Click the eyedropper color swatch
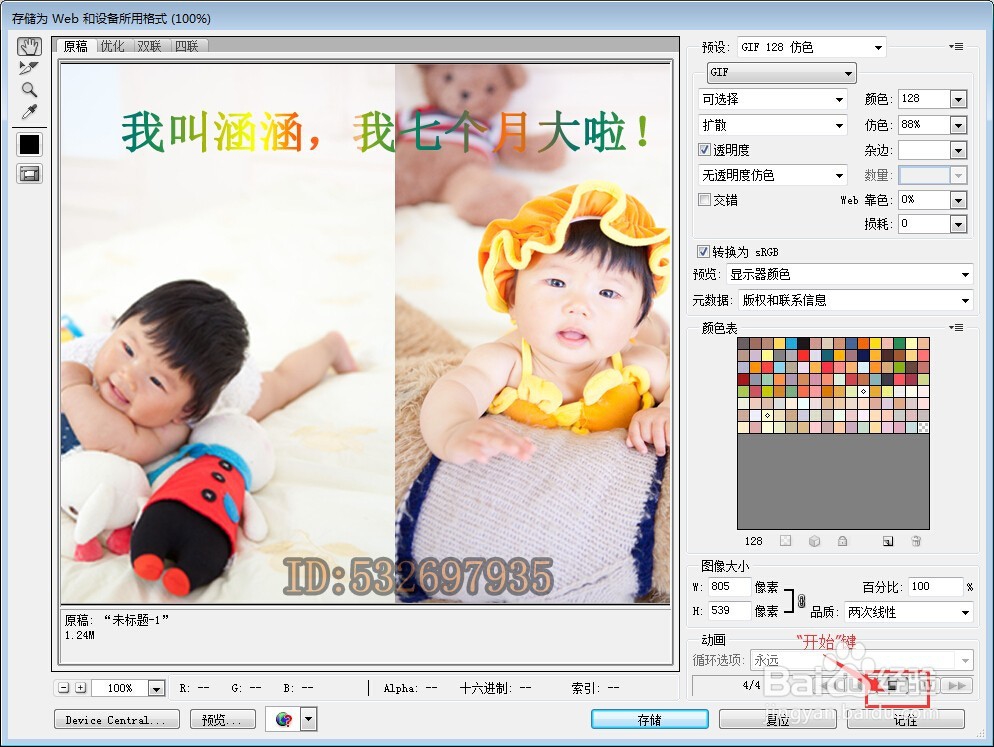 (29, 144)
